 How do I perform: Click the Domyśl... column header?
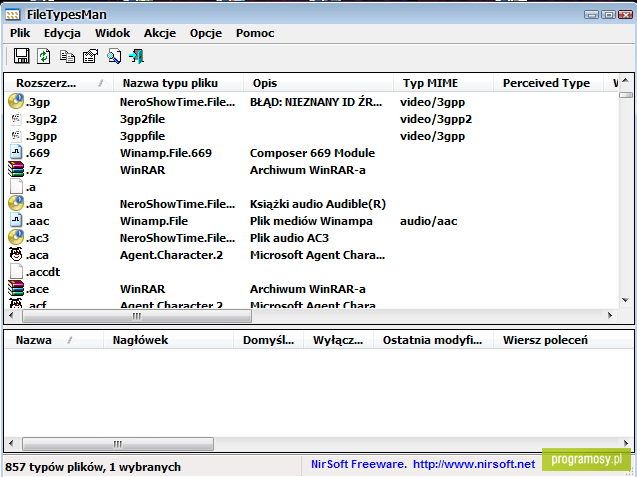[x=268, y=340]
